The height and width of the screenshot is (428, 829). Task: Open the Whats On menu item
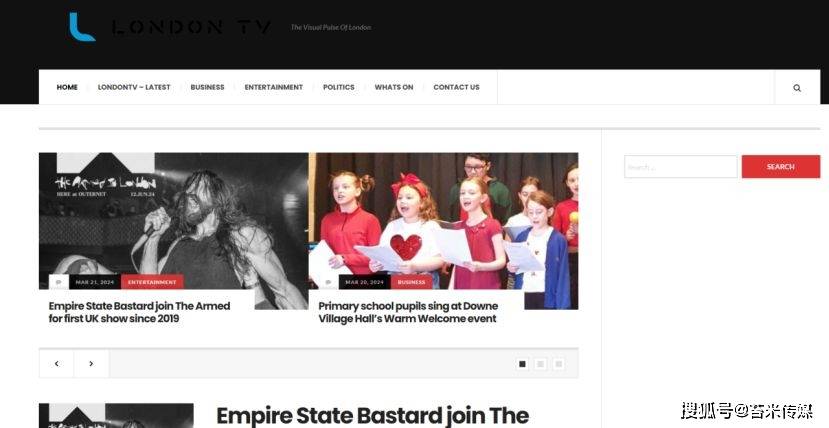click(394, 87)
